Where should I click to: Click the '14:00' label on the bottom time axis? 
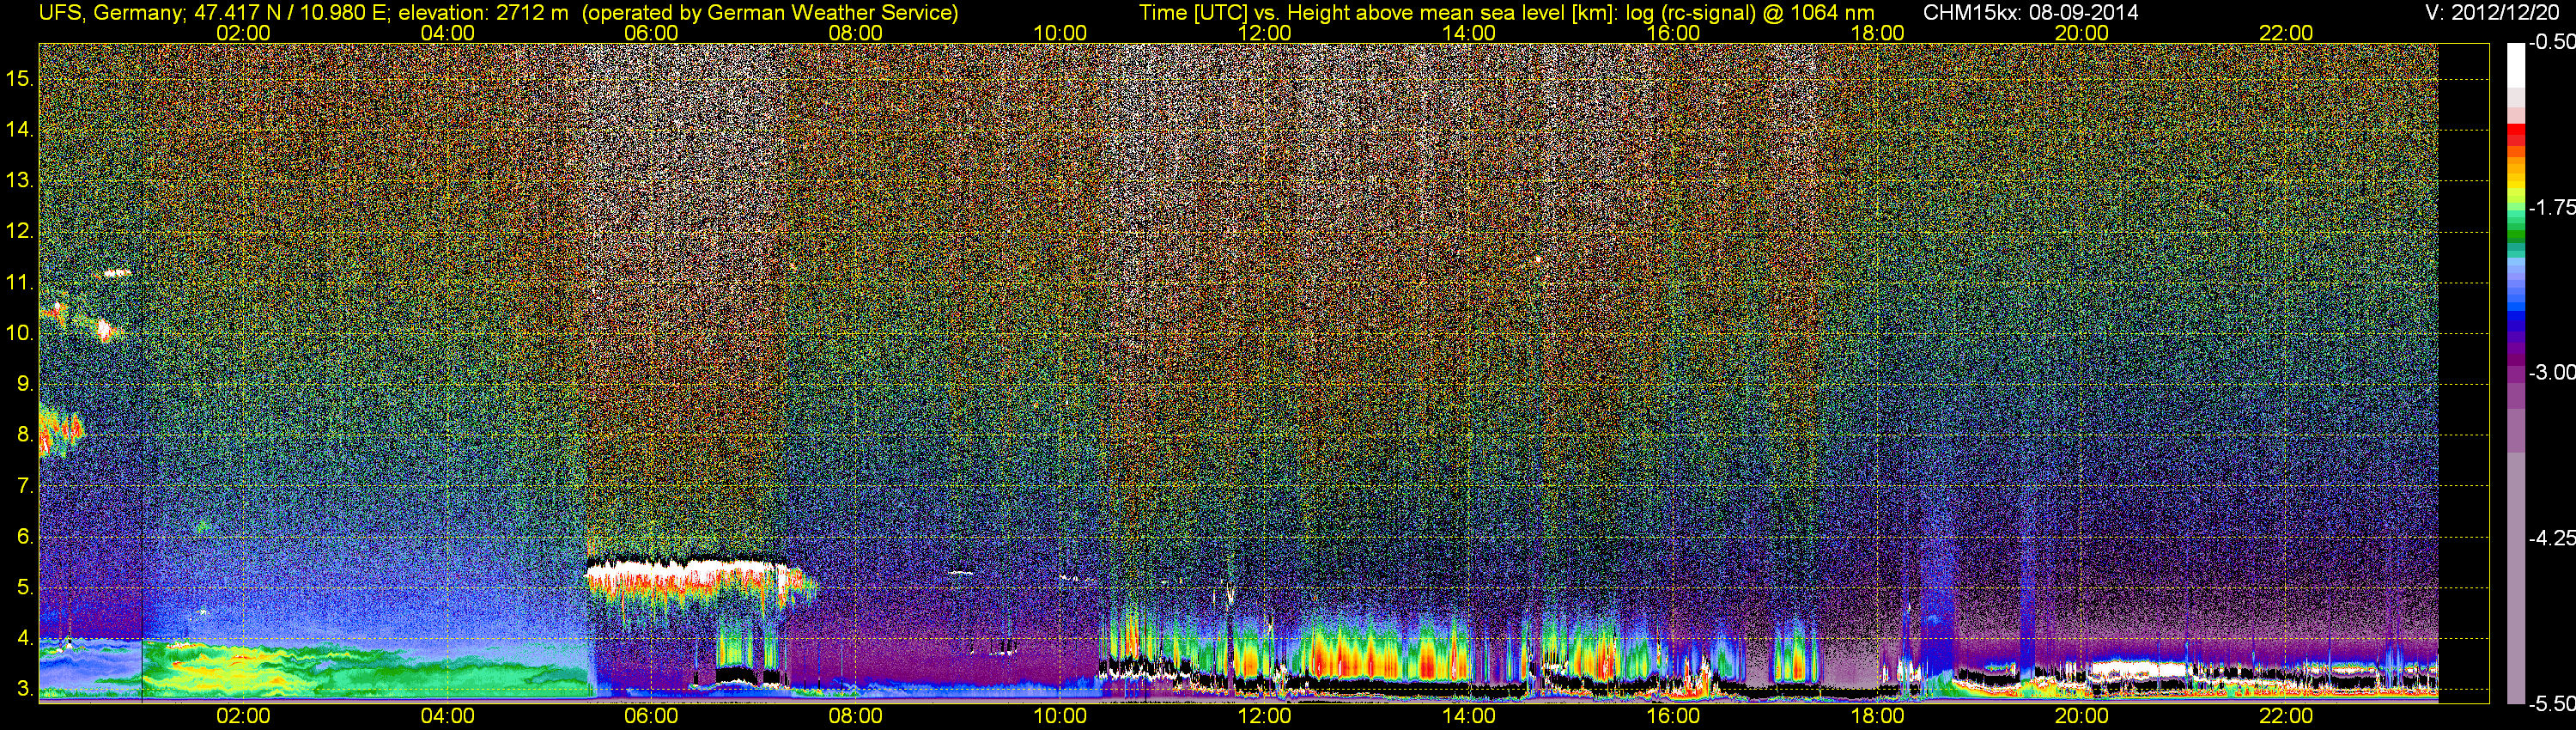(1469, 716)
